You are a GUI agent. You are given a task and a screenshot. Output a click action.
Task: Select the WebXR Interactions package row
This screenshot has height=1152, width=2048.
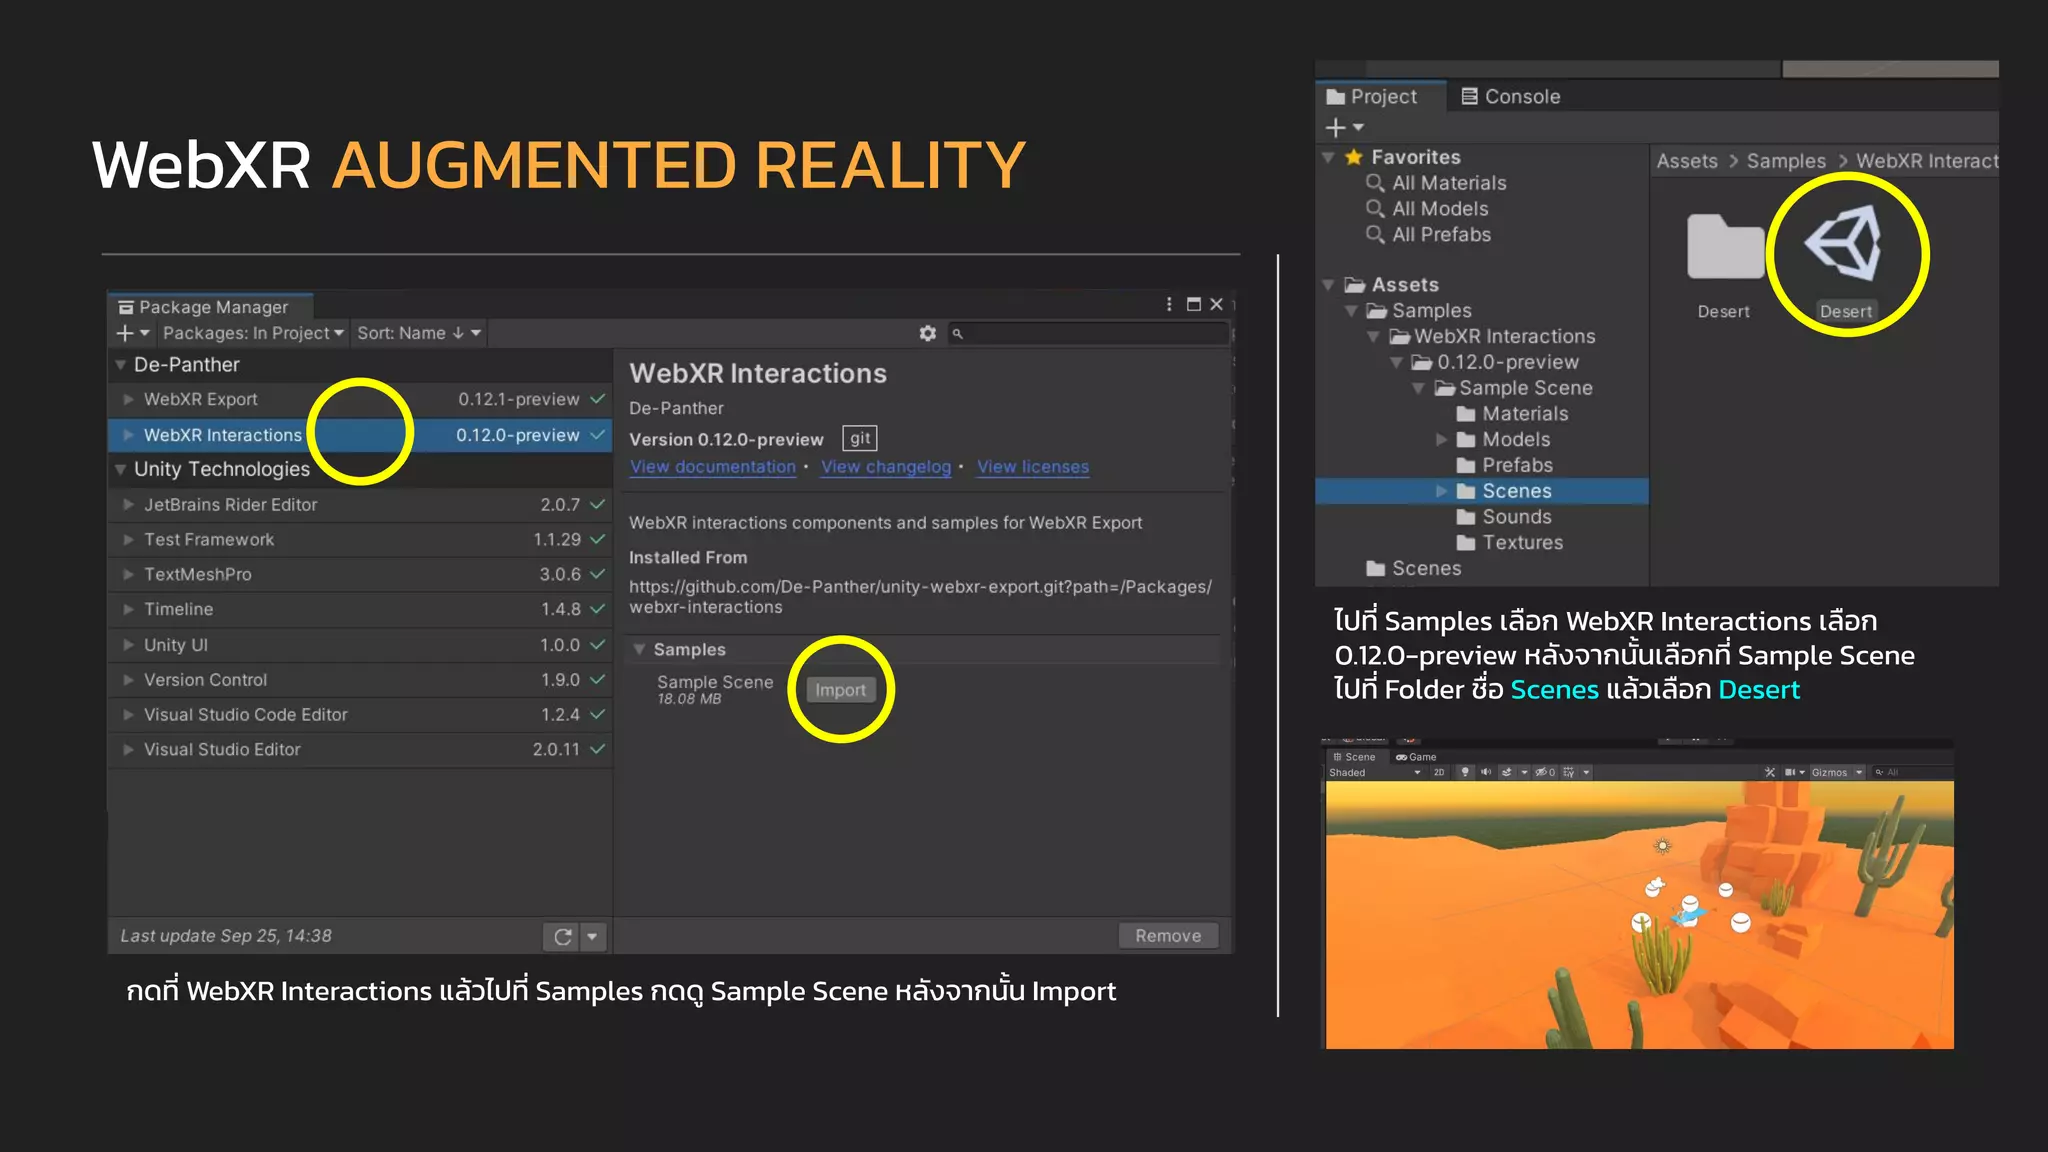point(360,435)
